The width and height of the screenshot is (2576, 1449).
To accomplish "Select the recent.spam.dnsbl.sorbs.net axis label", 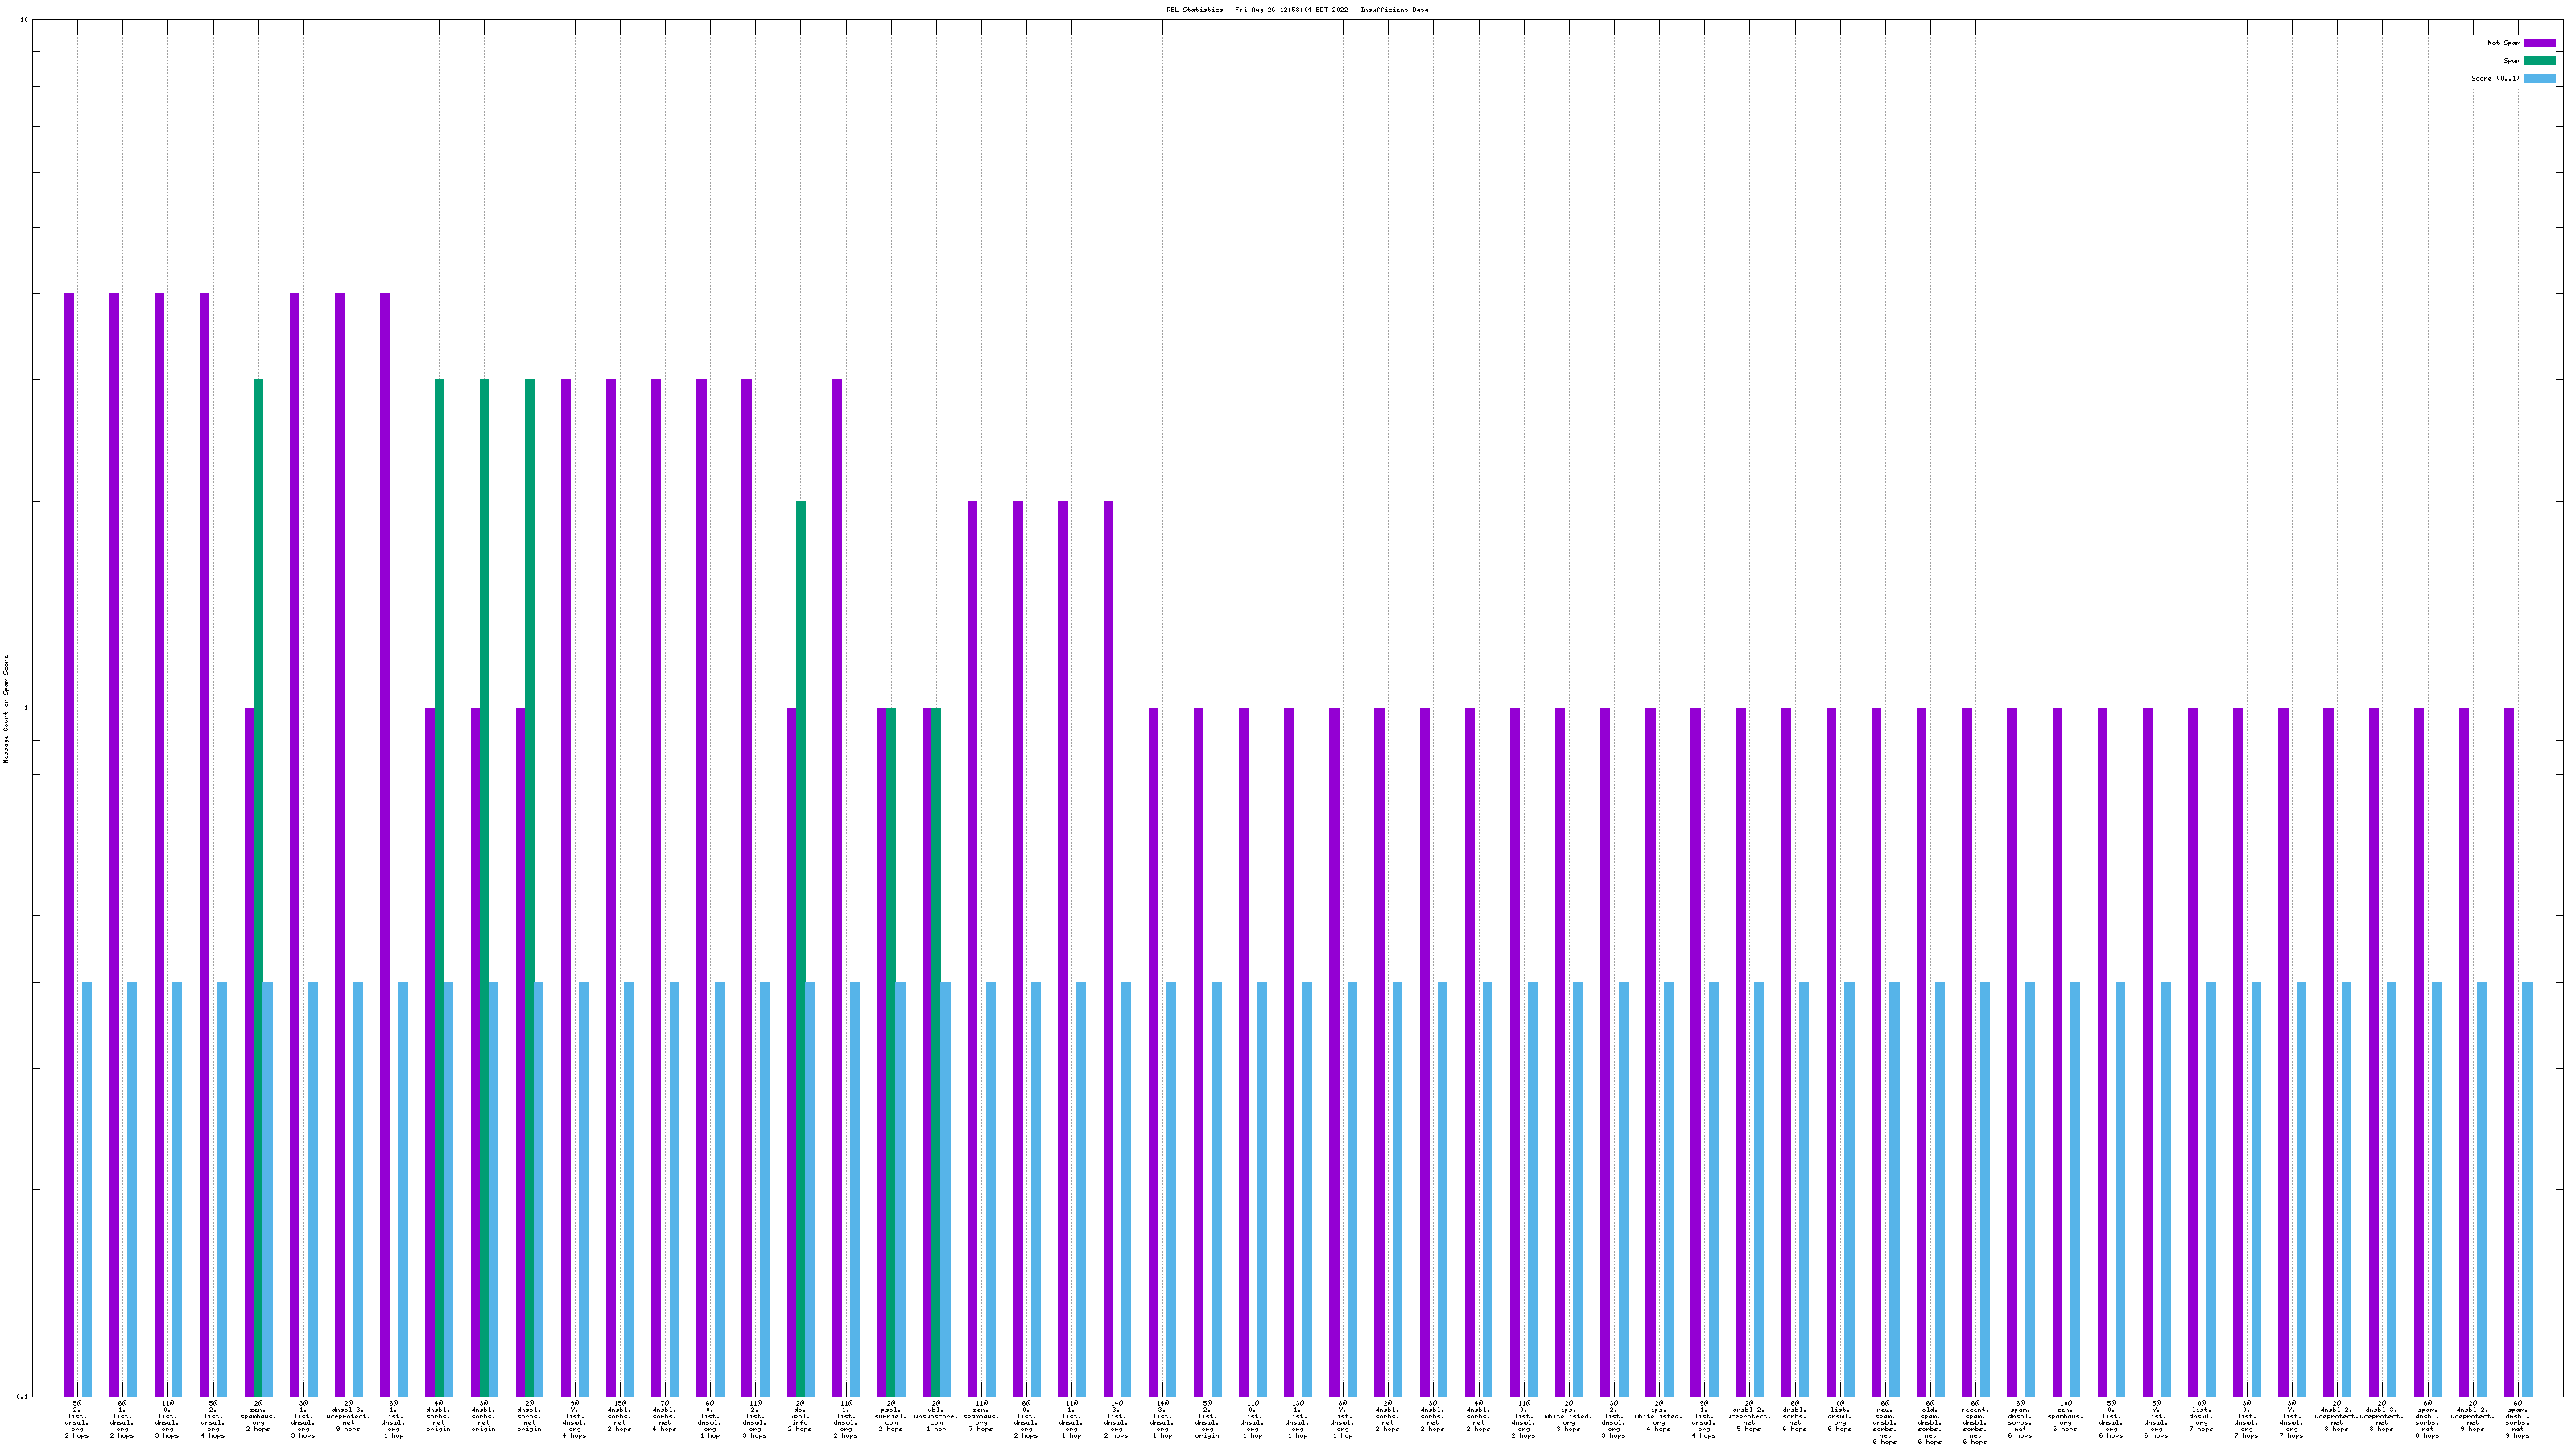I will click(1975, 1422).
